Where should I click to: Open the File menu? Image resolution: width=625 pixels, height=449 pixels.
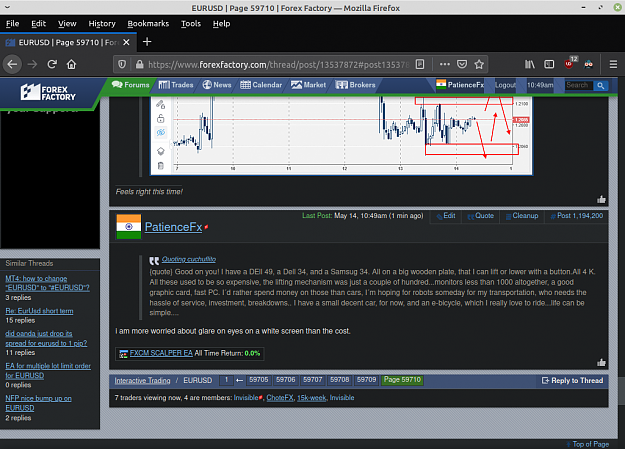tap(12, 24)
